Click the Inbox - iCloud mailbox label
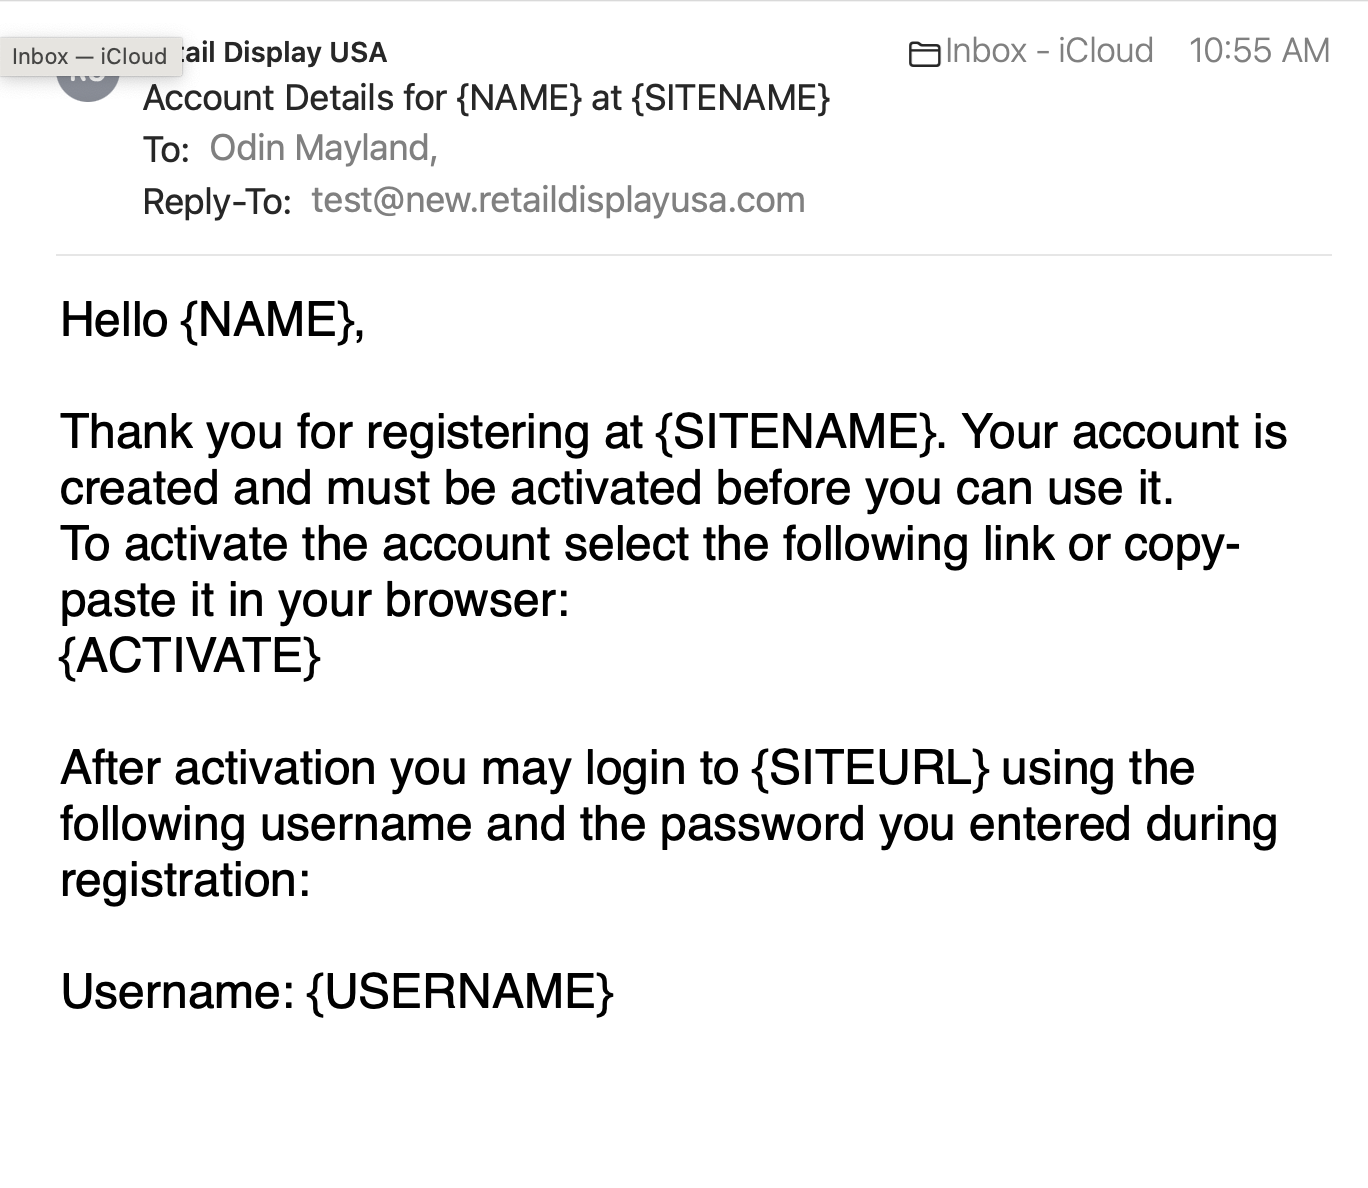The image size is (1368, 1188). [1048, 51]
